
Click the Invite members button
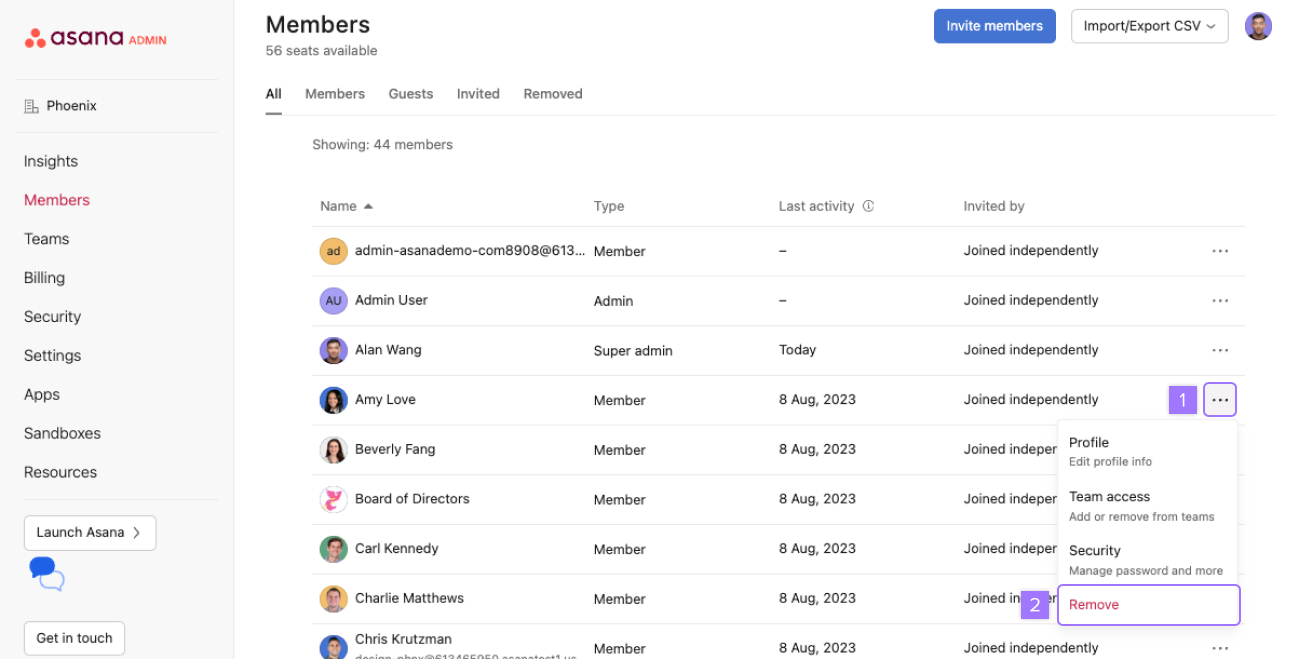(x=994, y=26)
